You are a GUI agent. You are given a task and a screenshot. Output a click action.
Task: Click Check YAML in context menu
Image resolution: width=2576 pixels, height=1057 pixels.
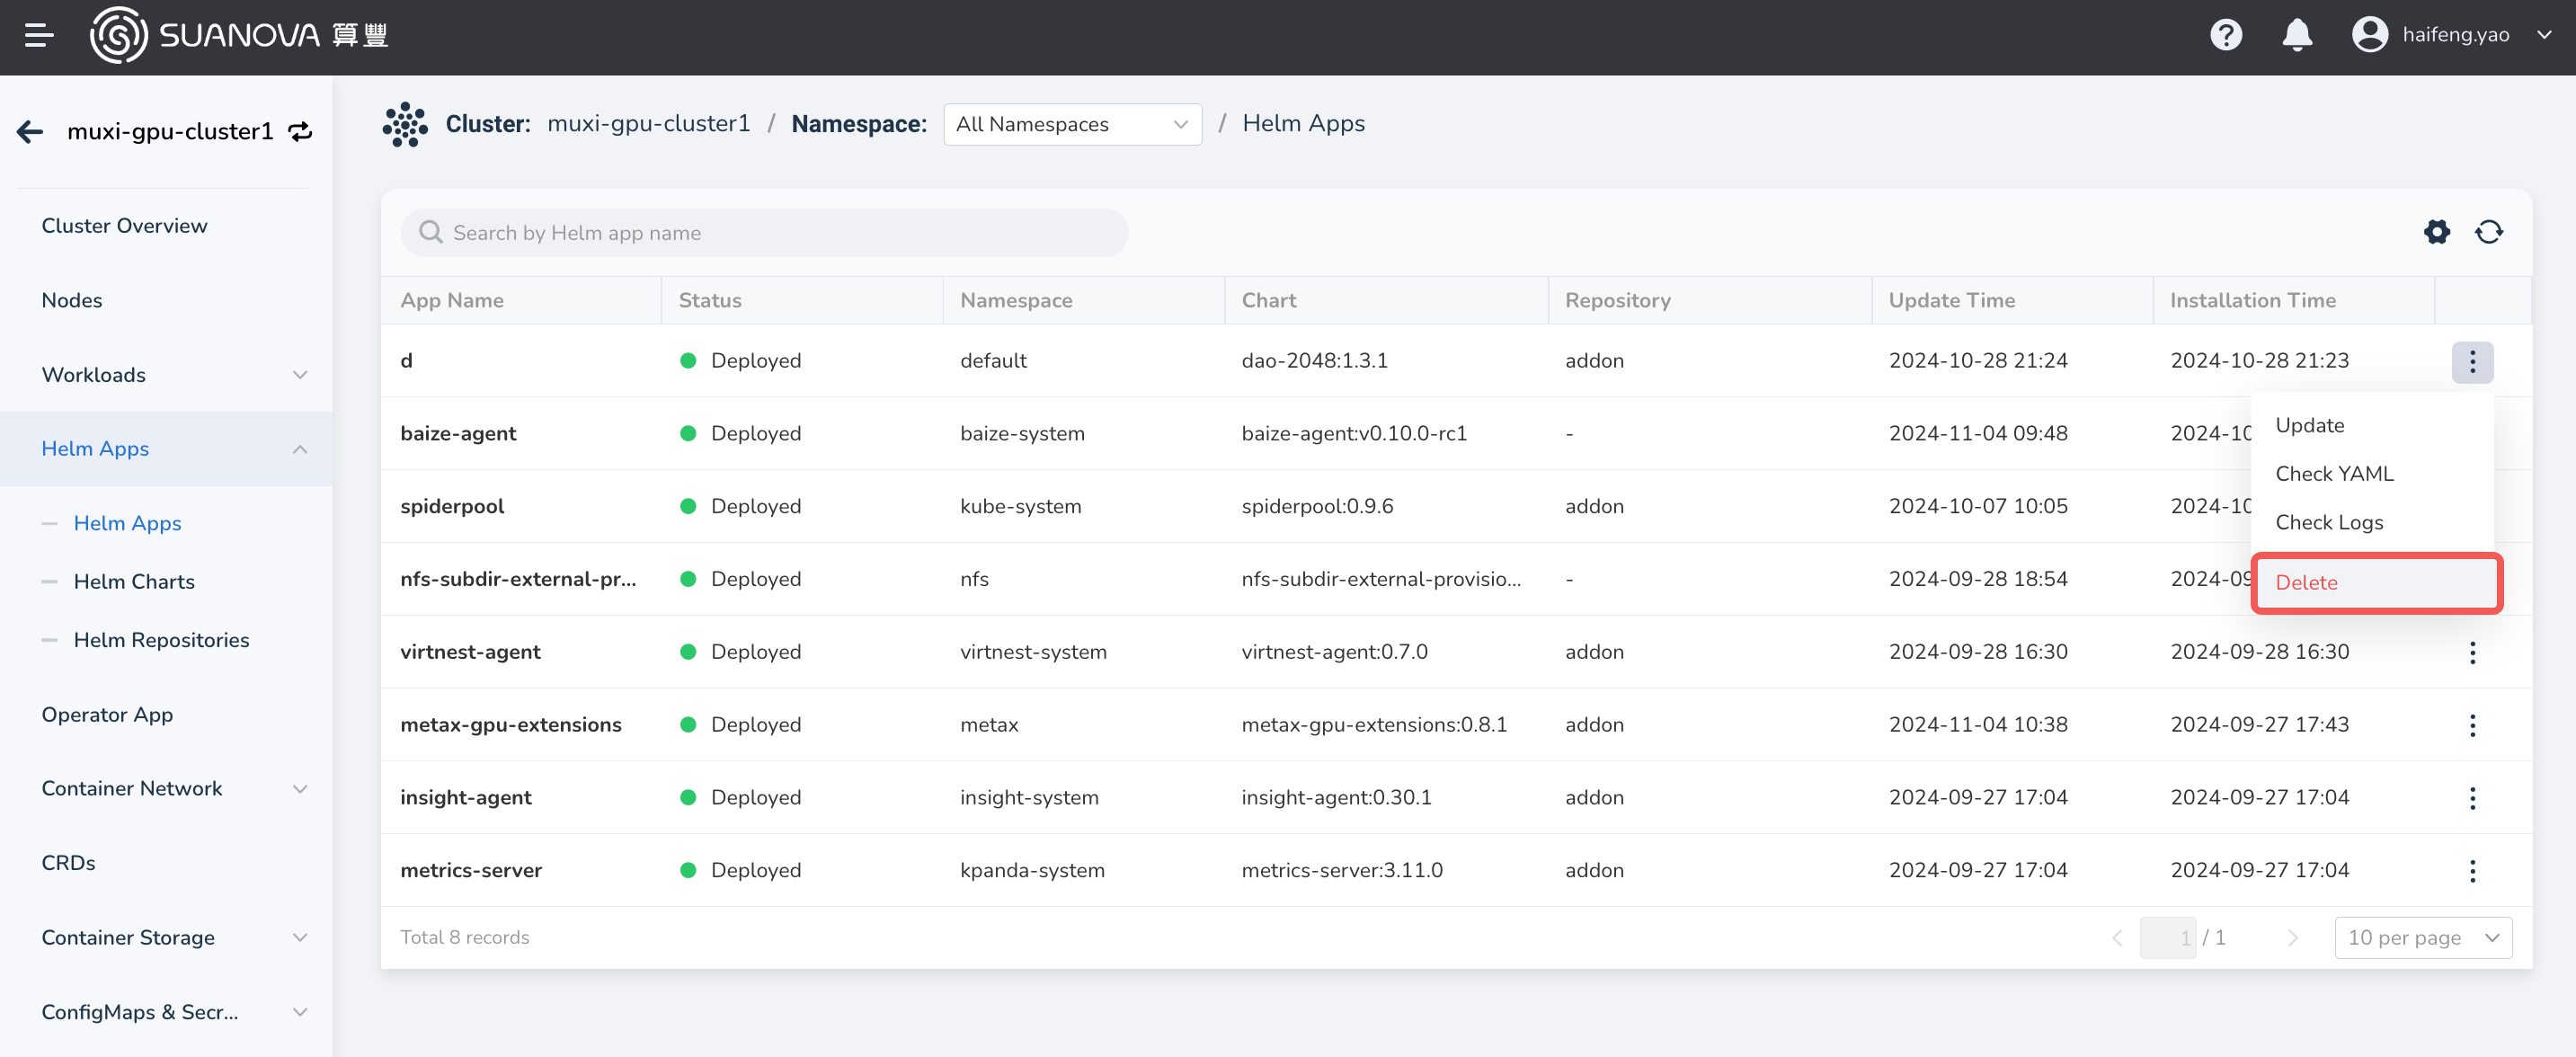click(2332, 474)
